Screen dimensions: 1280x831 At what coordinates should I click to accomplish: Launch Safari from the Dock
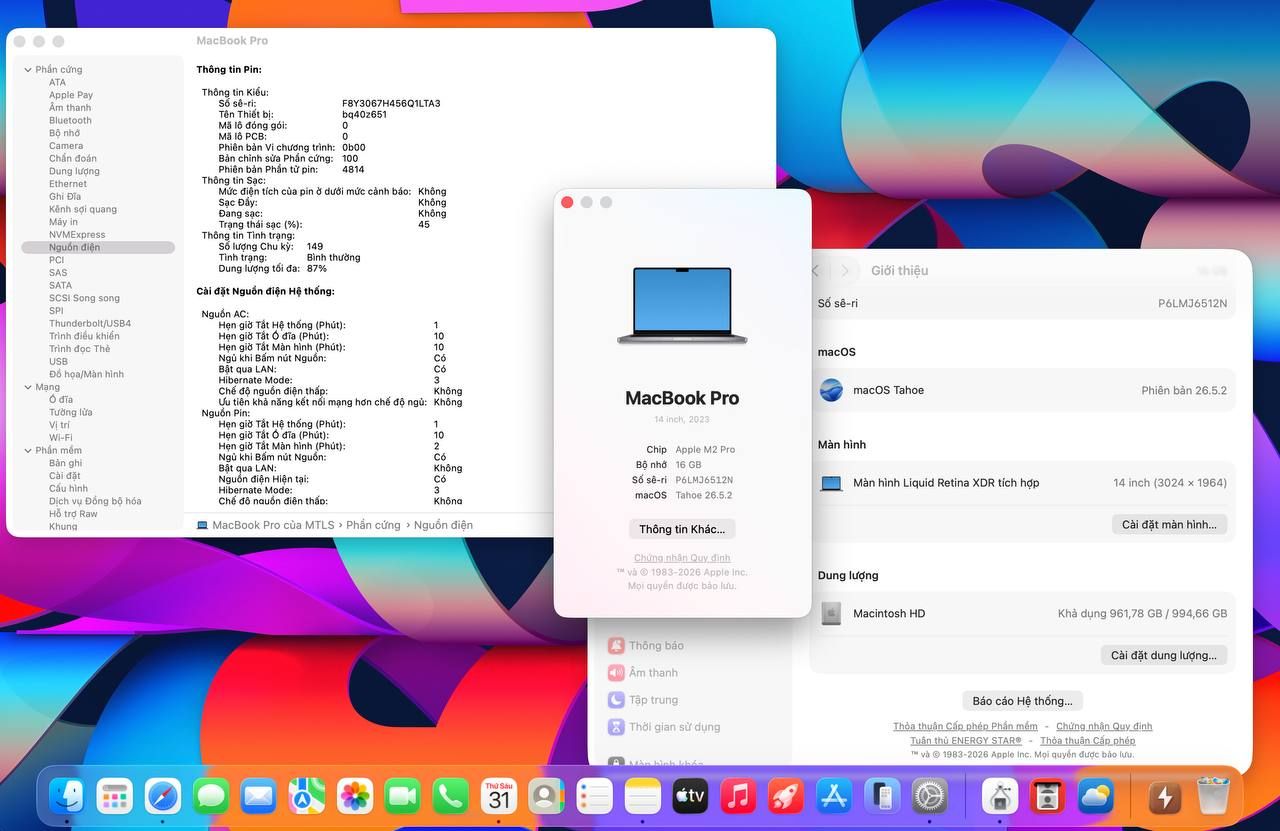pyautogui.click(x=163, y=796)
